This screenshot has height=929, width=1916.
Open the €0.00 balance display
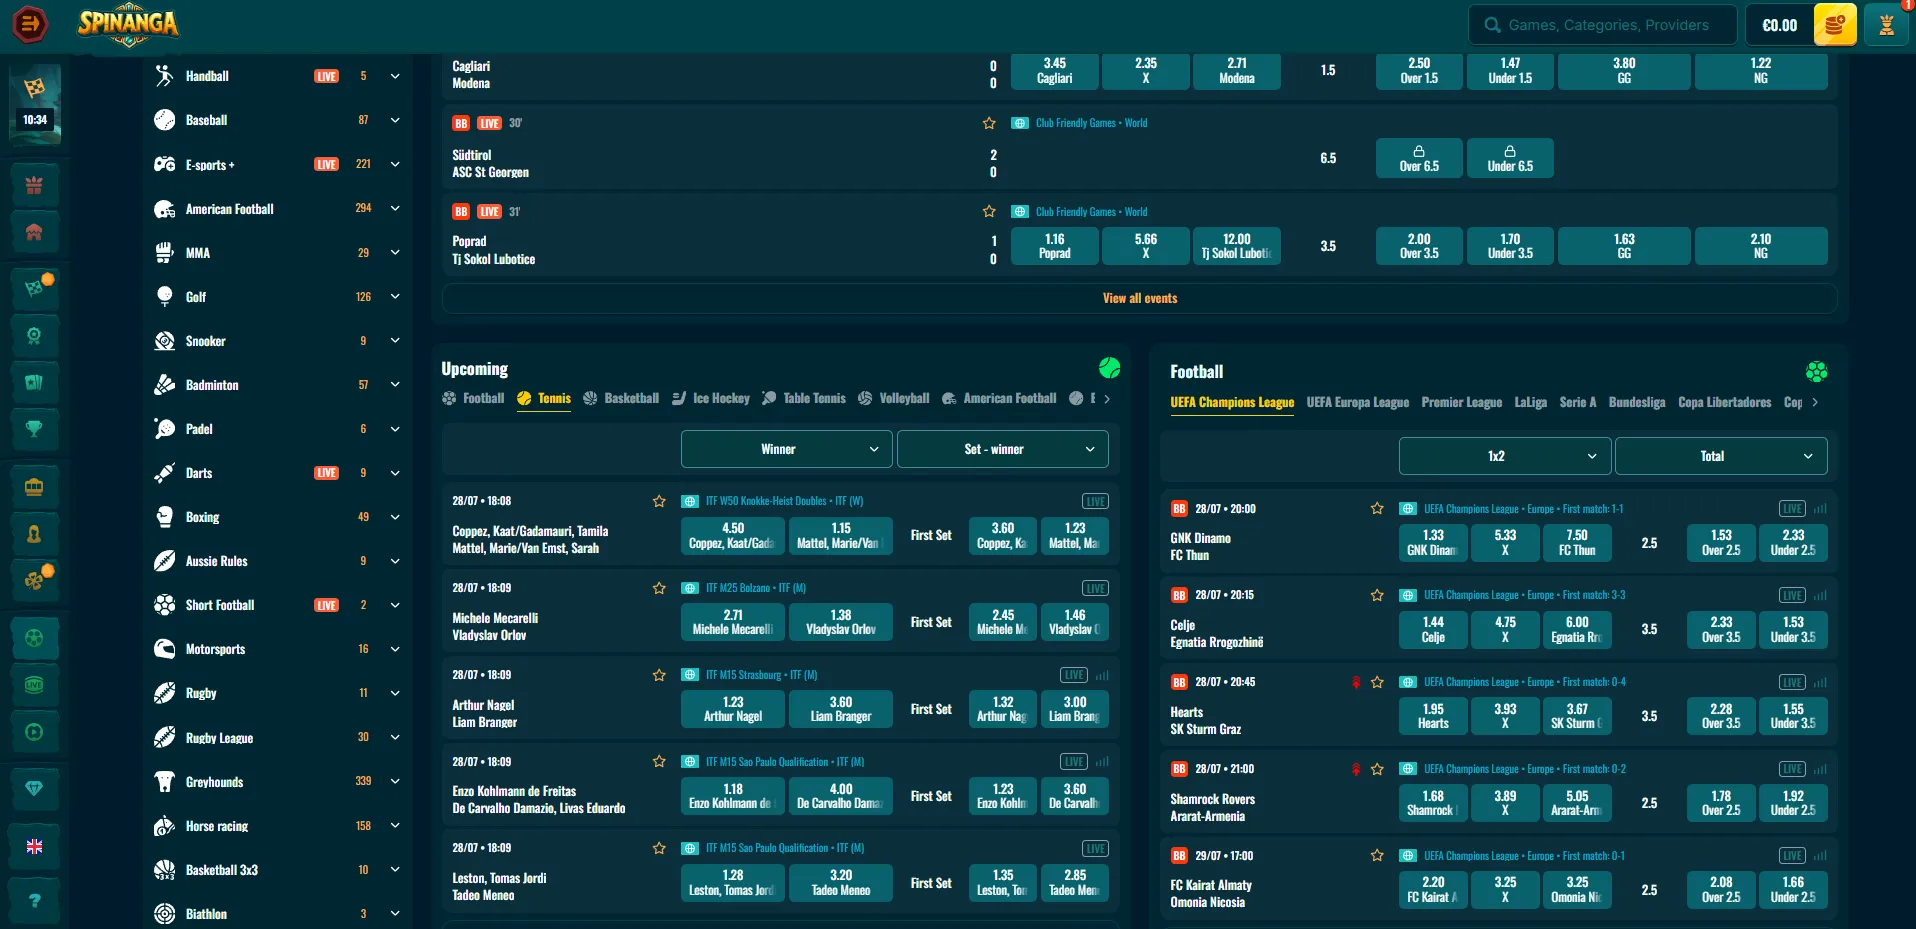coord(1779,25)
